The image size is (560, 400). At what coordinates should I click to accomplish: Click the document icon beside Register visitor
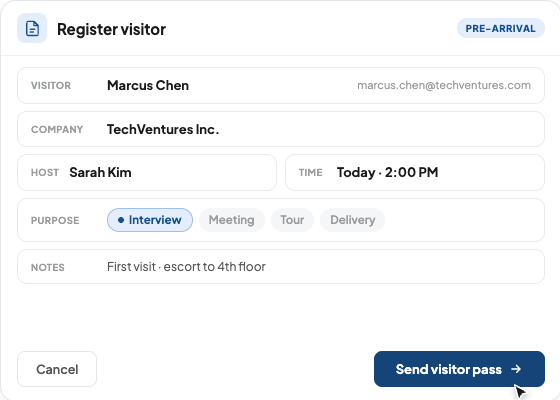(32, 28)
